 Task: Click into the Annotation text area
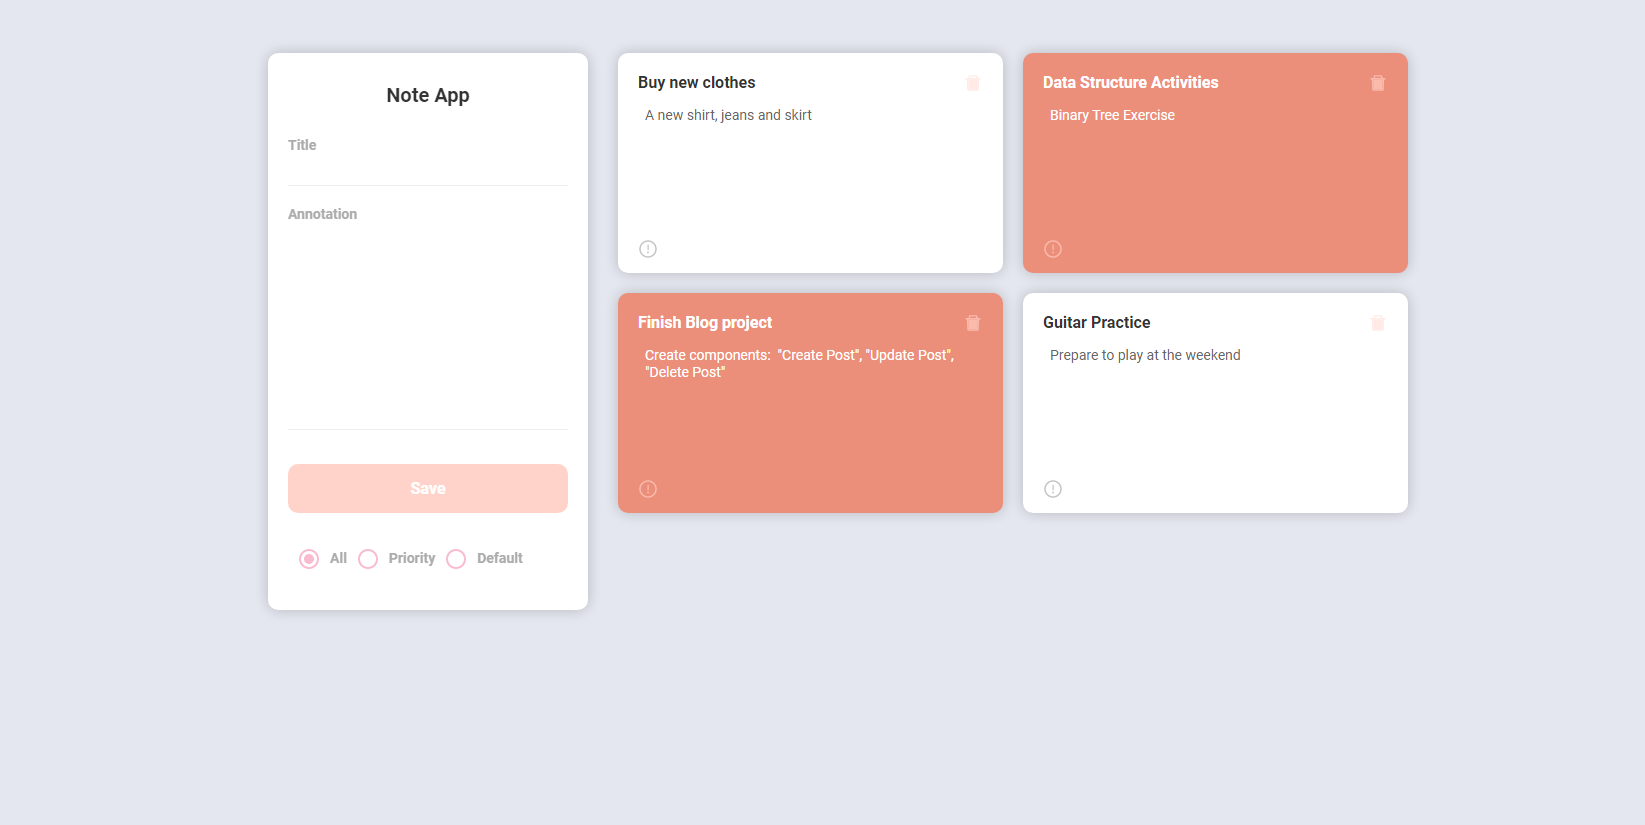coord(428,326)
